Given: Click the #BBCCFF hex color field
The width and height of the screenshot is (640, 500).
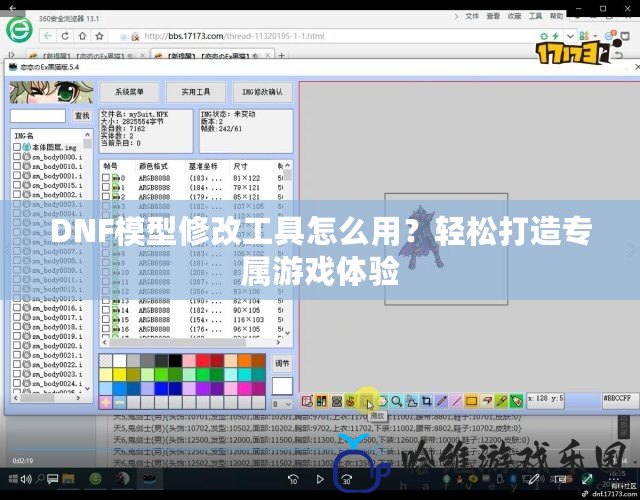Looking at the screenshot, I should point(620,400).
